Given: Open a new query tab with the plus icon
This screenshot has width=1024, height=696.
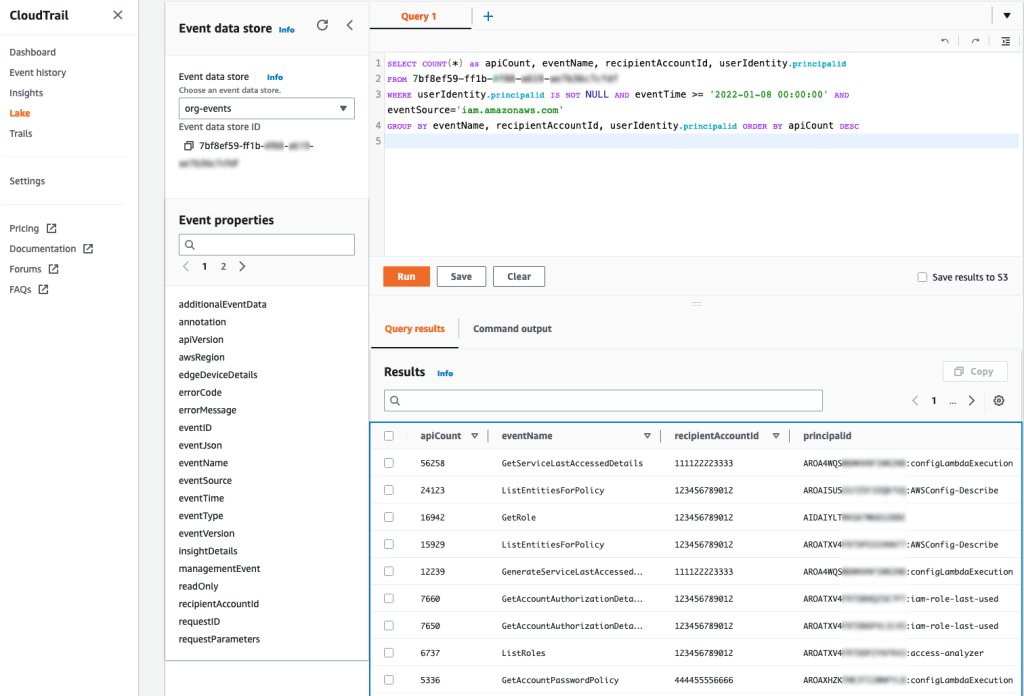Looking at the screenshot, I should (x=486, y=17).
